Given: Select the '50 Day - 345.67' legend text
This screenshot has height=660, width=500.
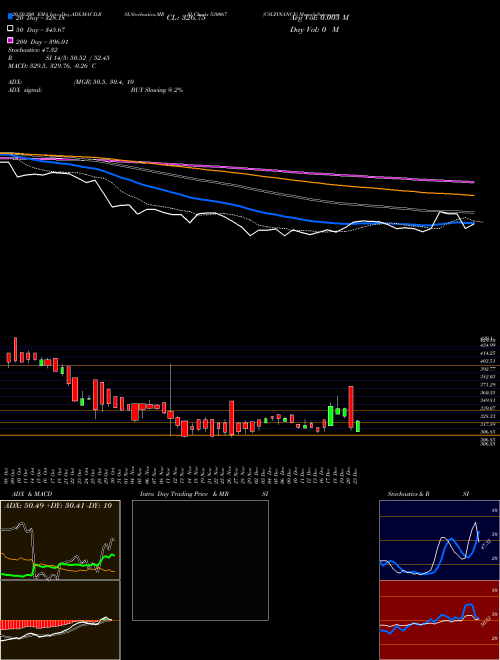Looking at the screenshot, I should click(x=40, y=30).
